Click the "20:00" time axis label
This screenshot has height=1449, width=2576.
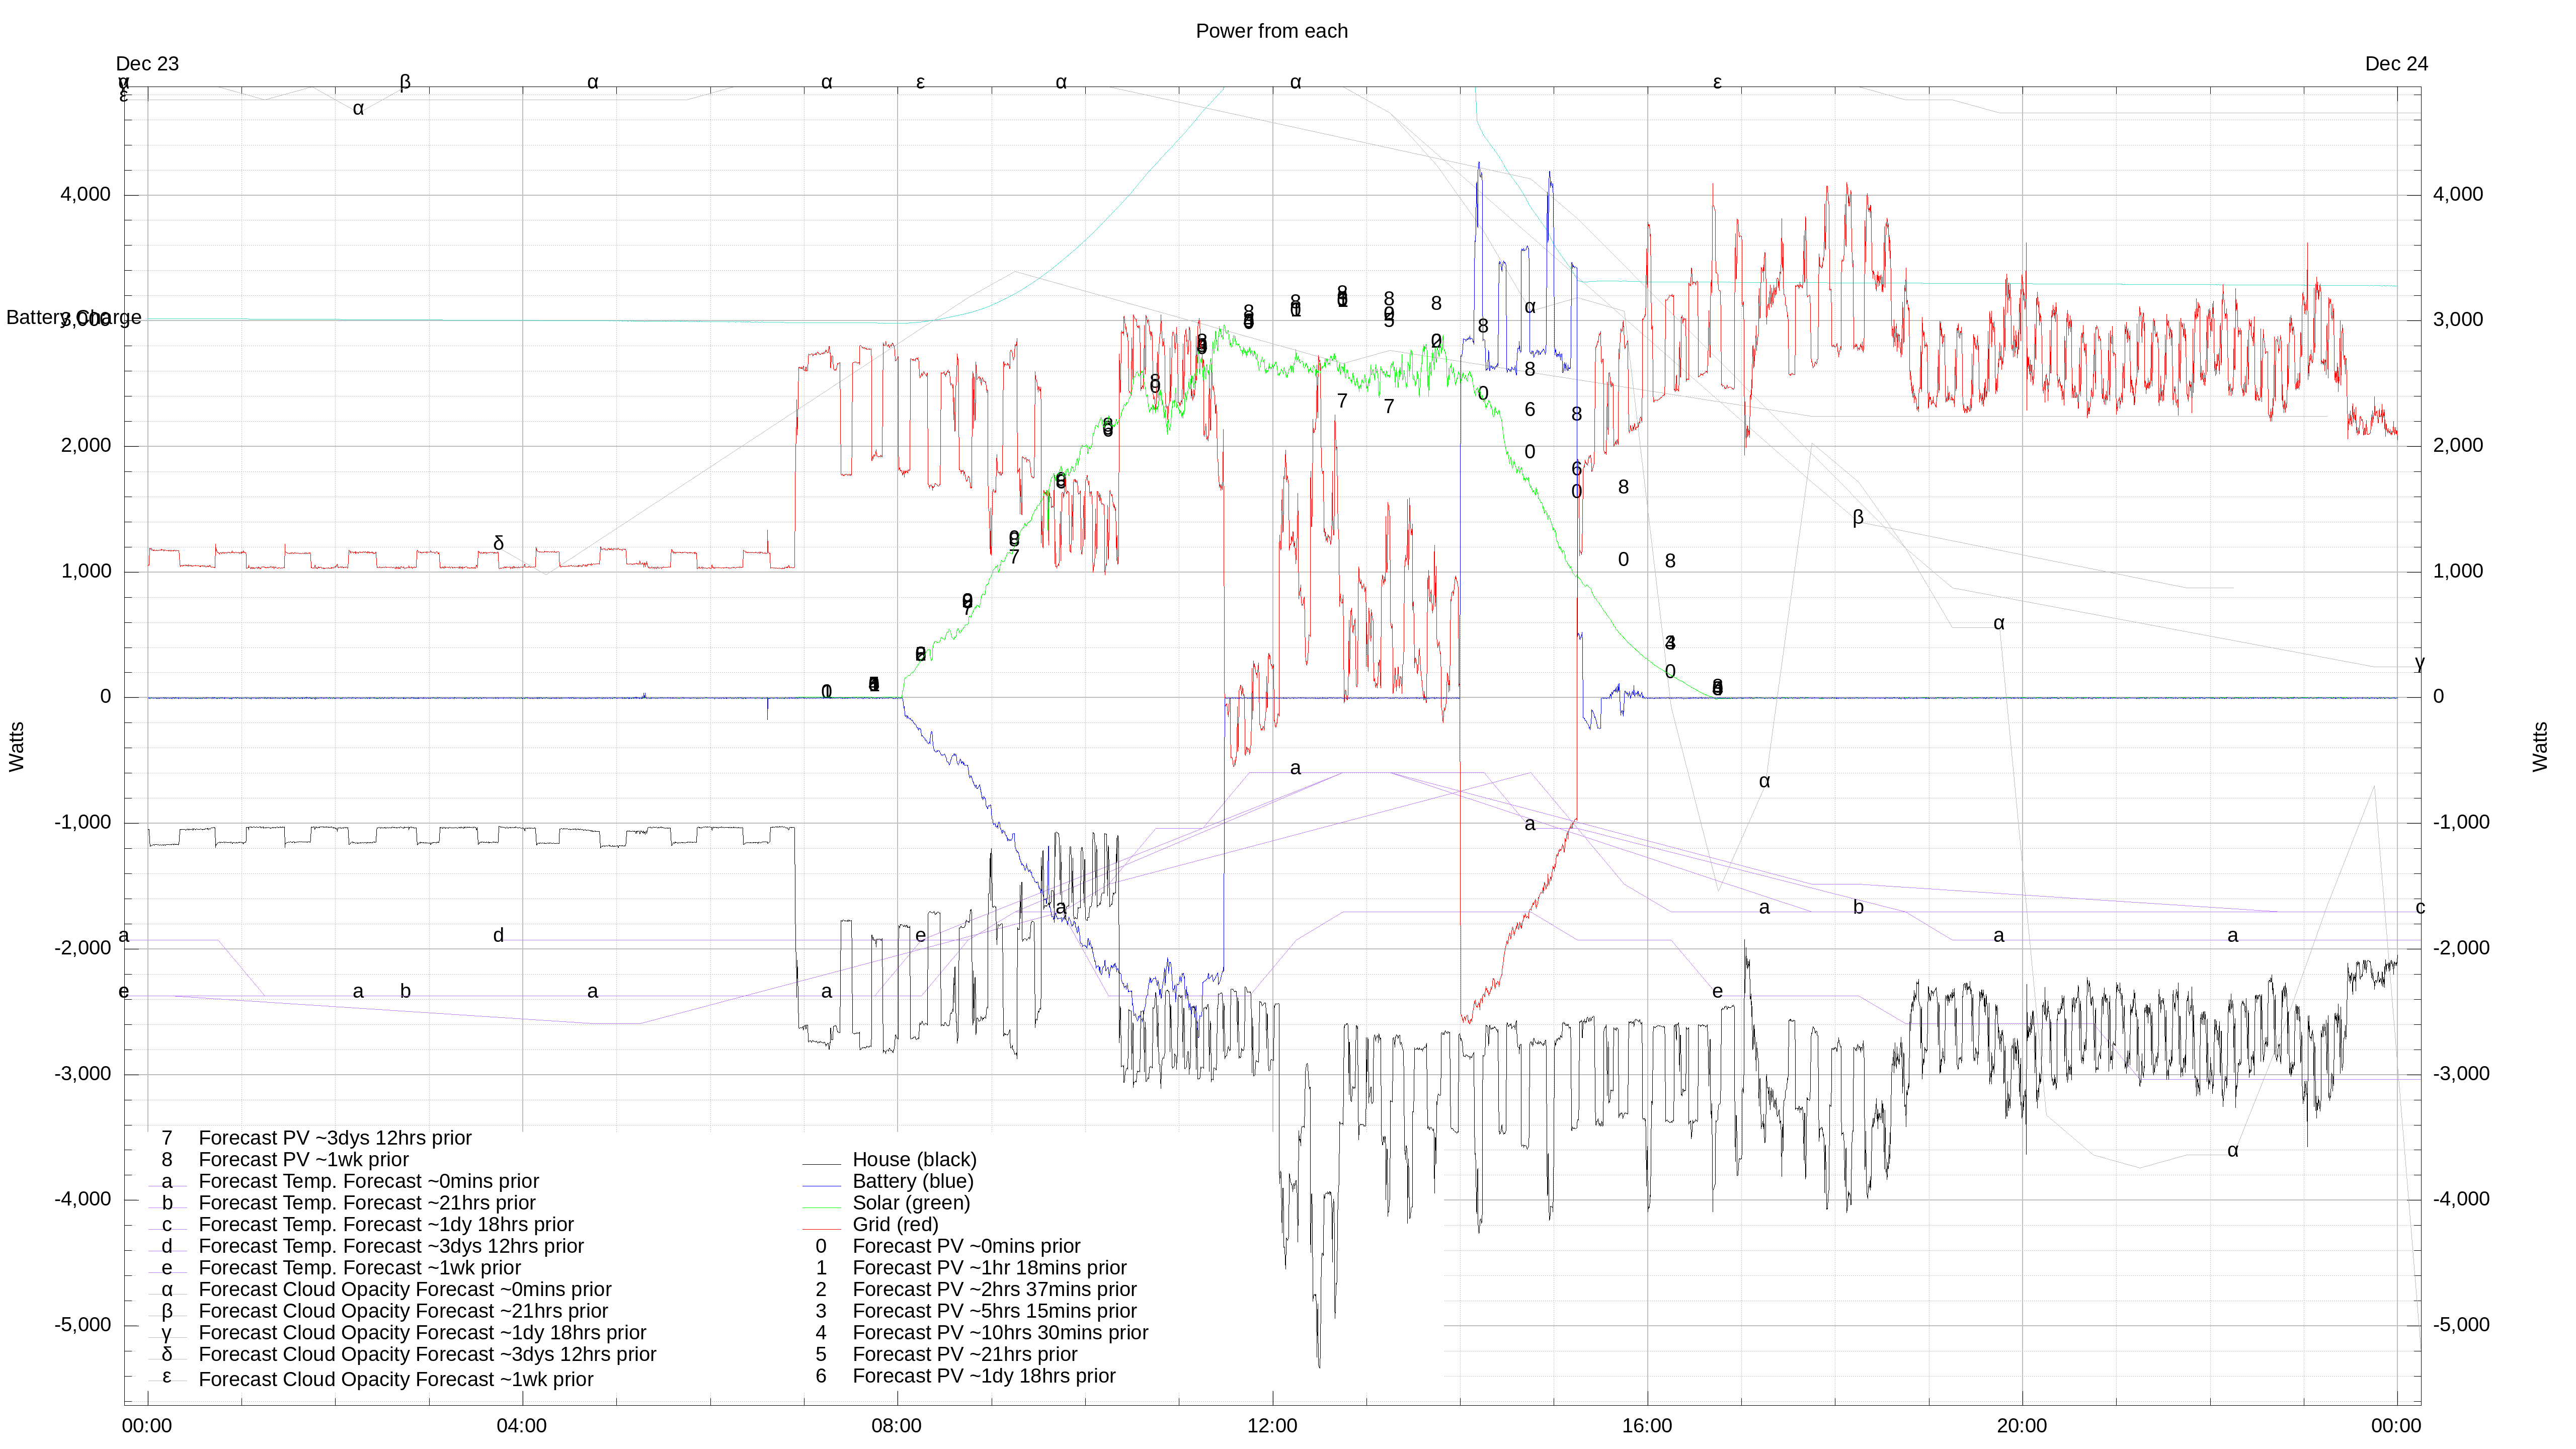tap(2022, 1426)
